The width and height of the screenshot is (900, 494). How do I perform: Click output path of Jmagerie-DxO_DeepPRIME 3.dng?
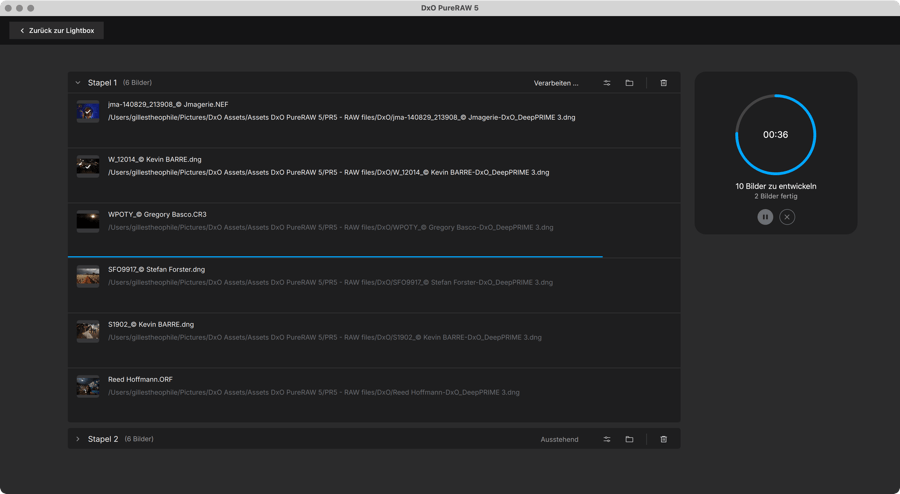pos(342,118)
